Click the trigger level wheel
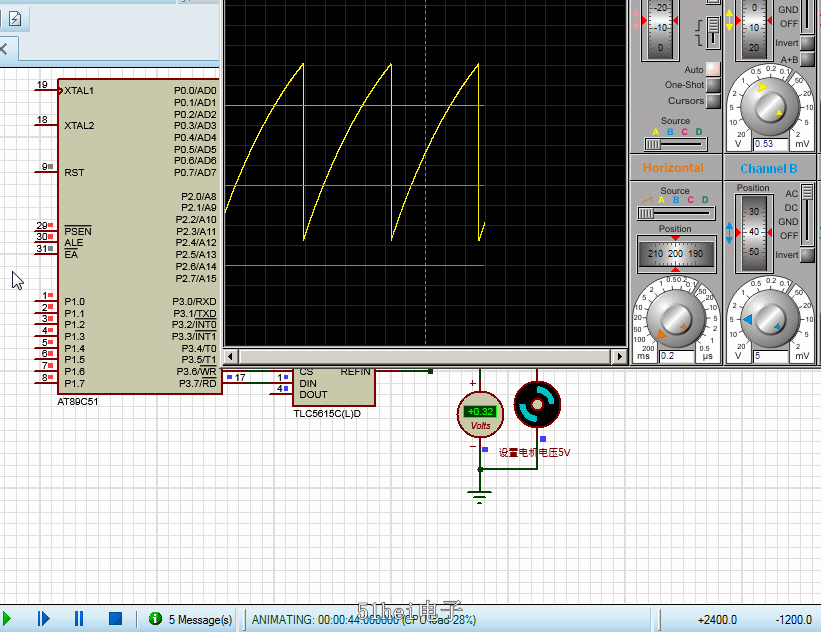The height and width of the screenshot is (632, 821). tap(660, 29)
